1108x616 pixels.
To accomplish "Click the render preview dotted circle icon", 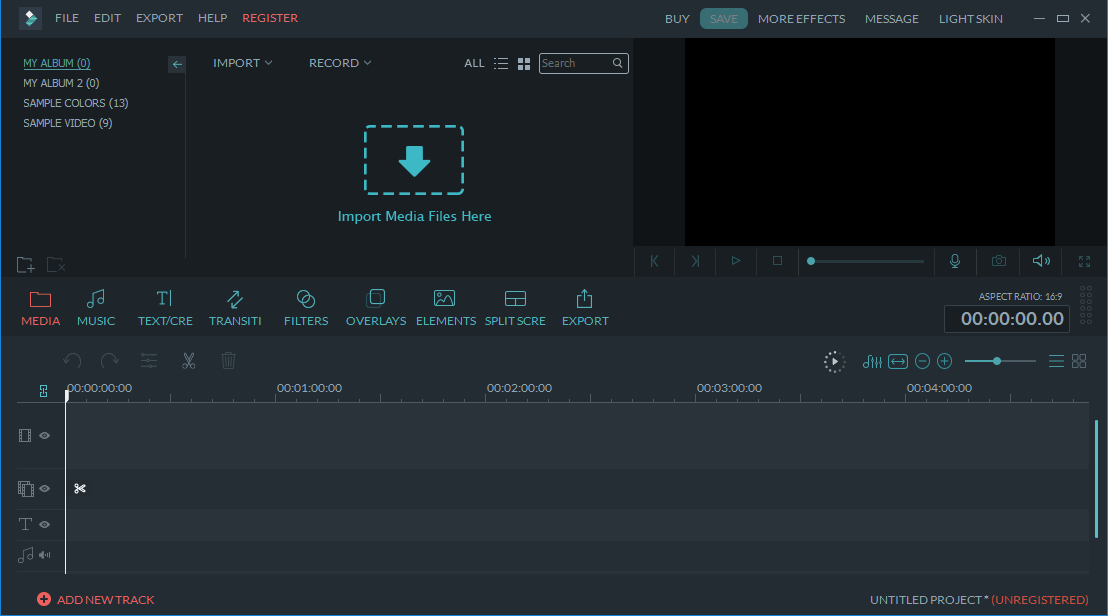I will click(x=835, y=362).
